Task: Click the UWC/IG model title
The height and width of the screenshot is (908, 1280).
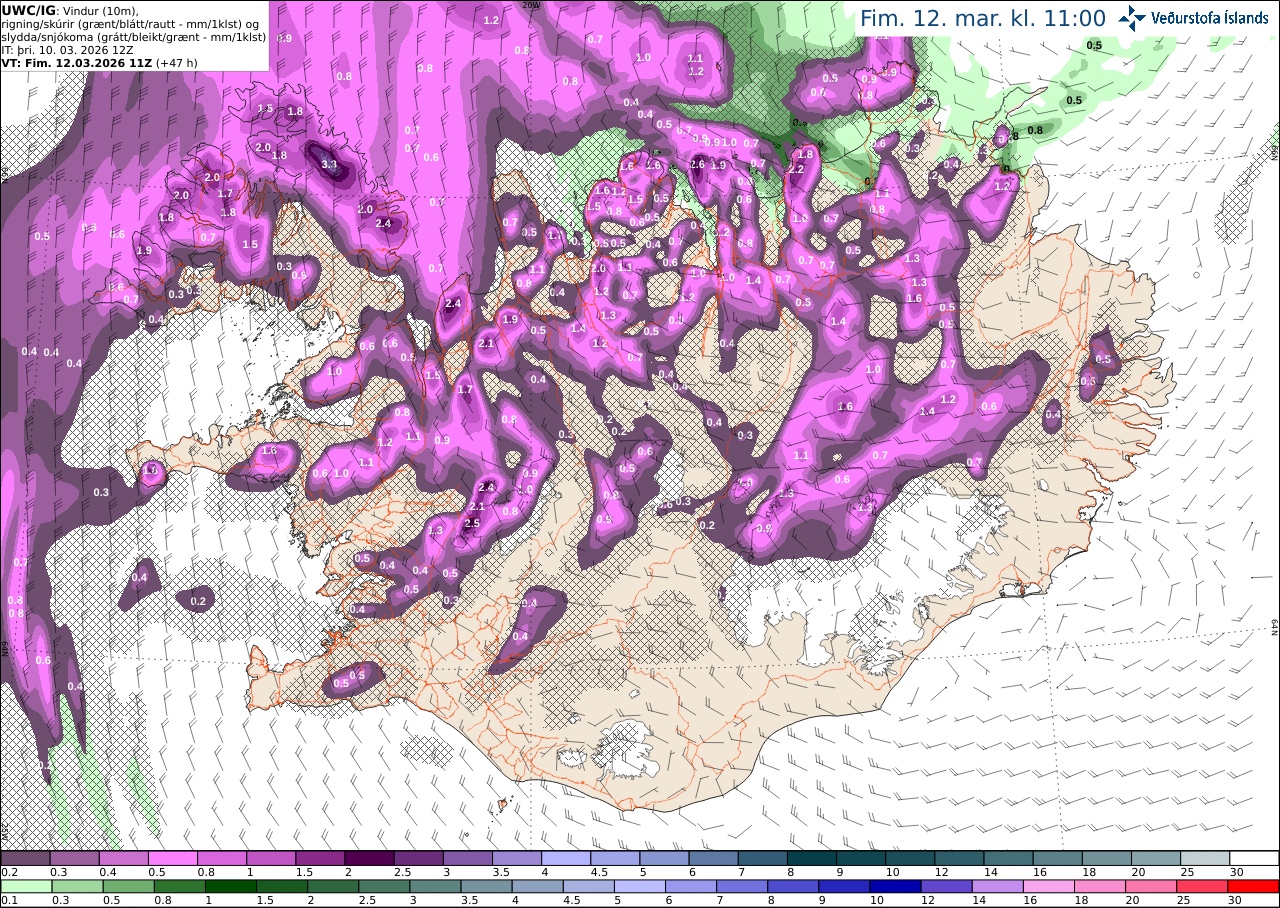Action: (x=28, y=10)
